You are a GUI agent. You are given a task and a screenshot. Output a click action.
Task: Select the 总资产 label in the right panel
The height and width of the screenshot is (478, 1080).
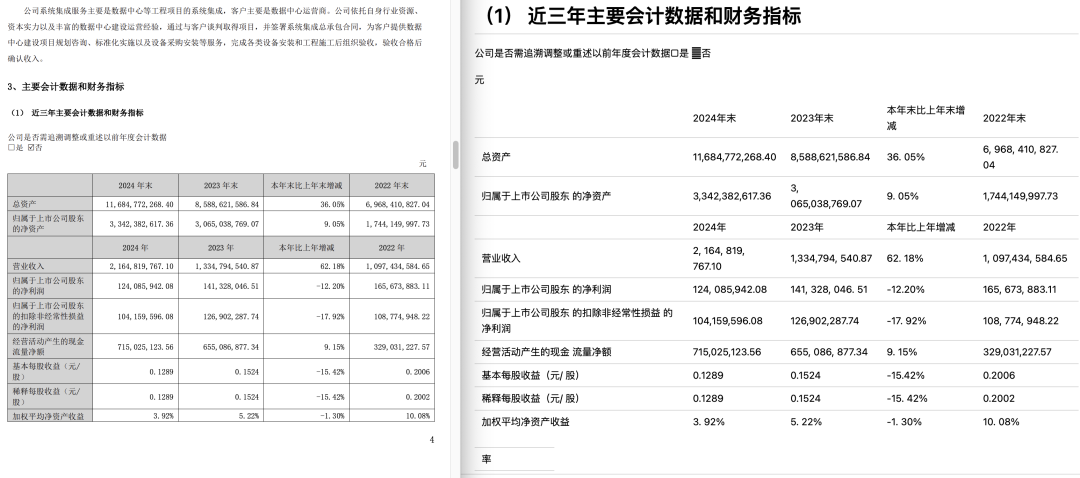(496, 157)
